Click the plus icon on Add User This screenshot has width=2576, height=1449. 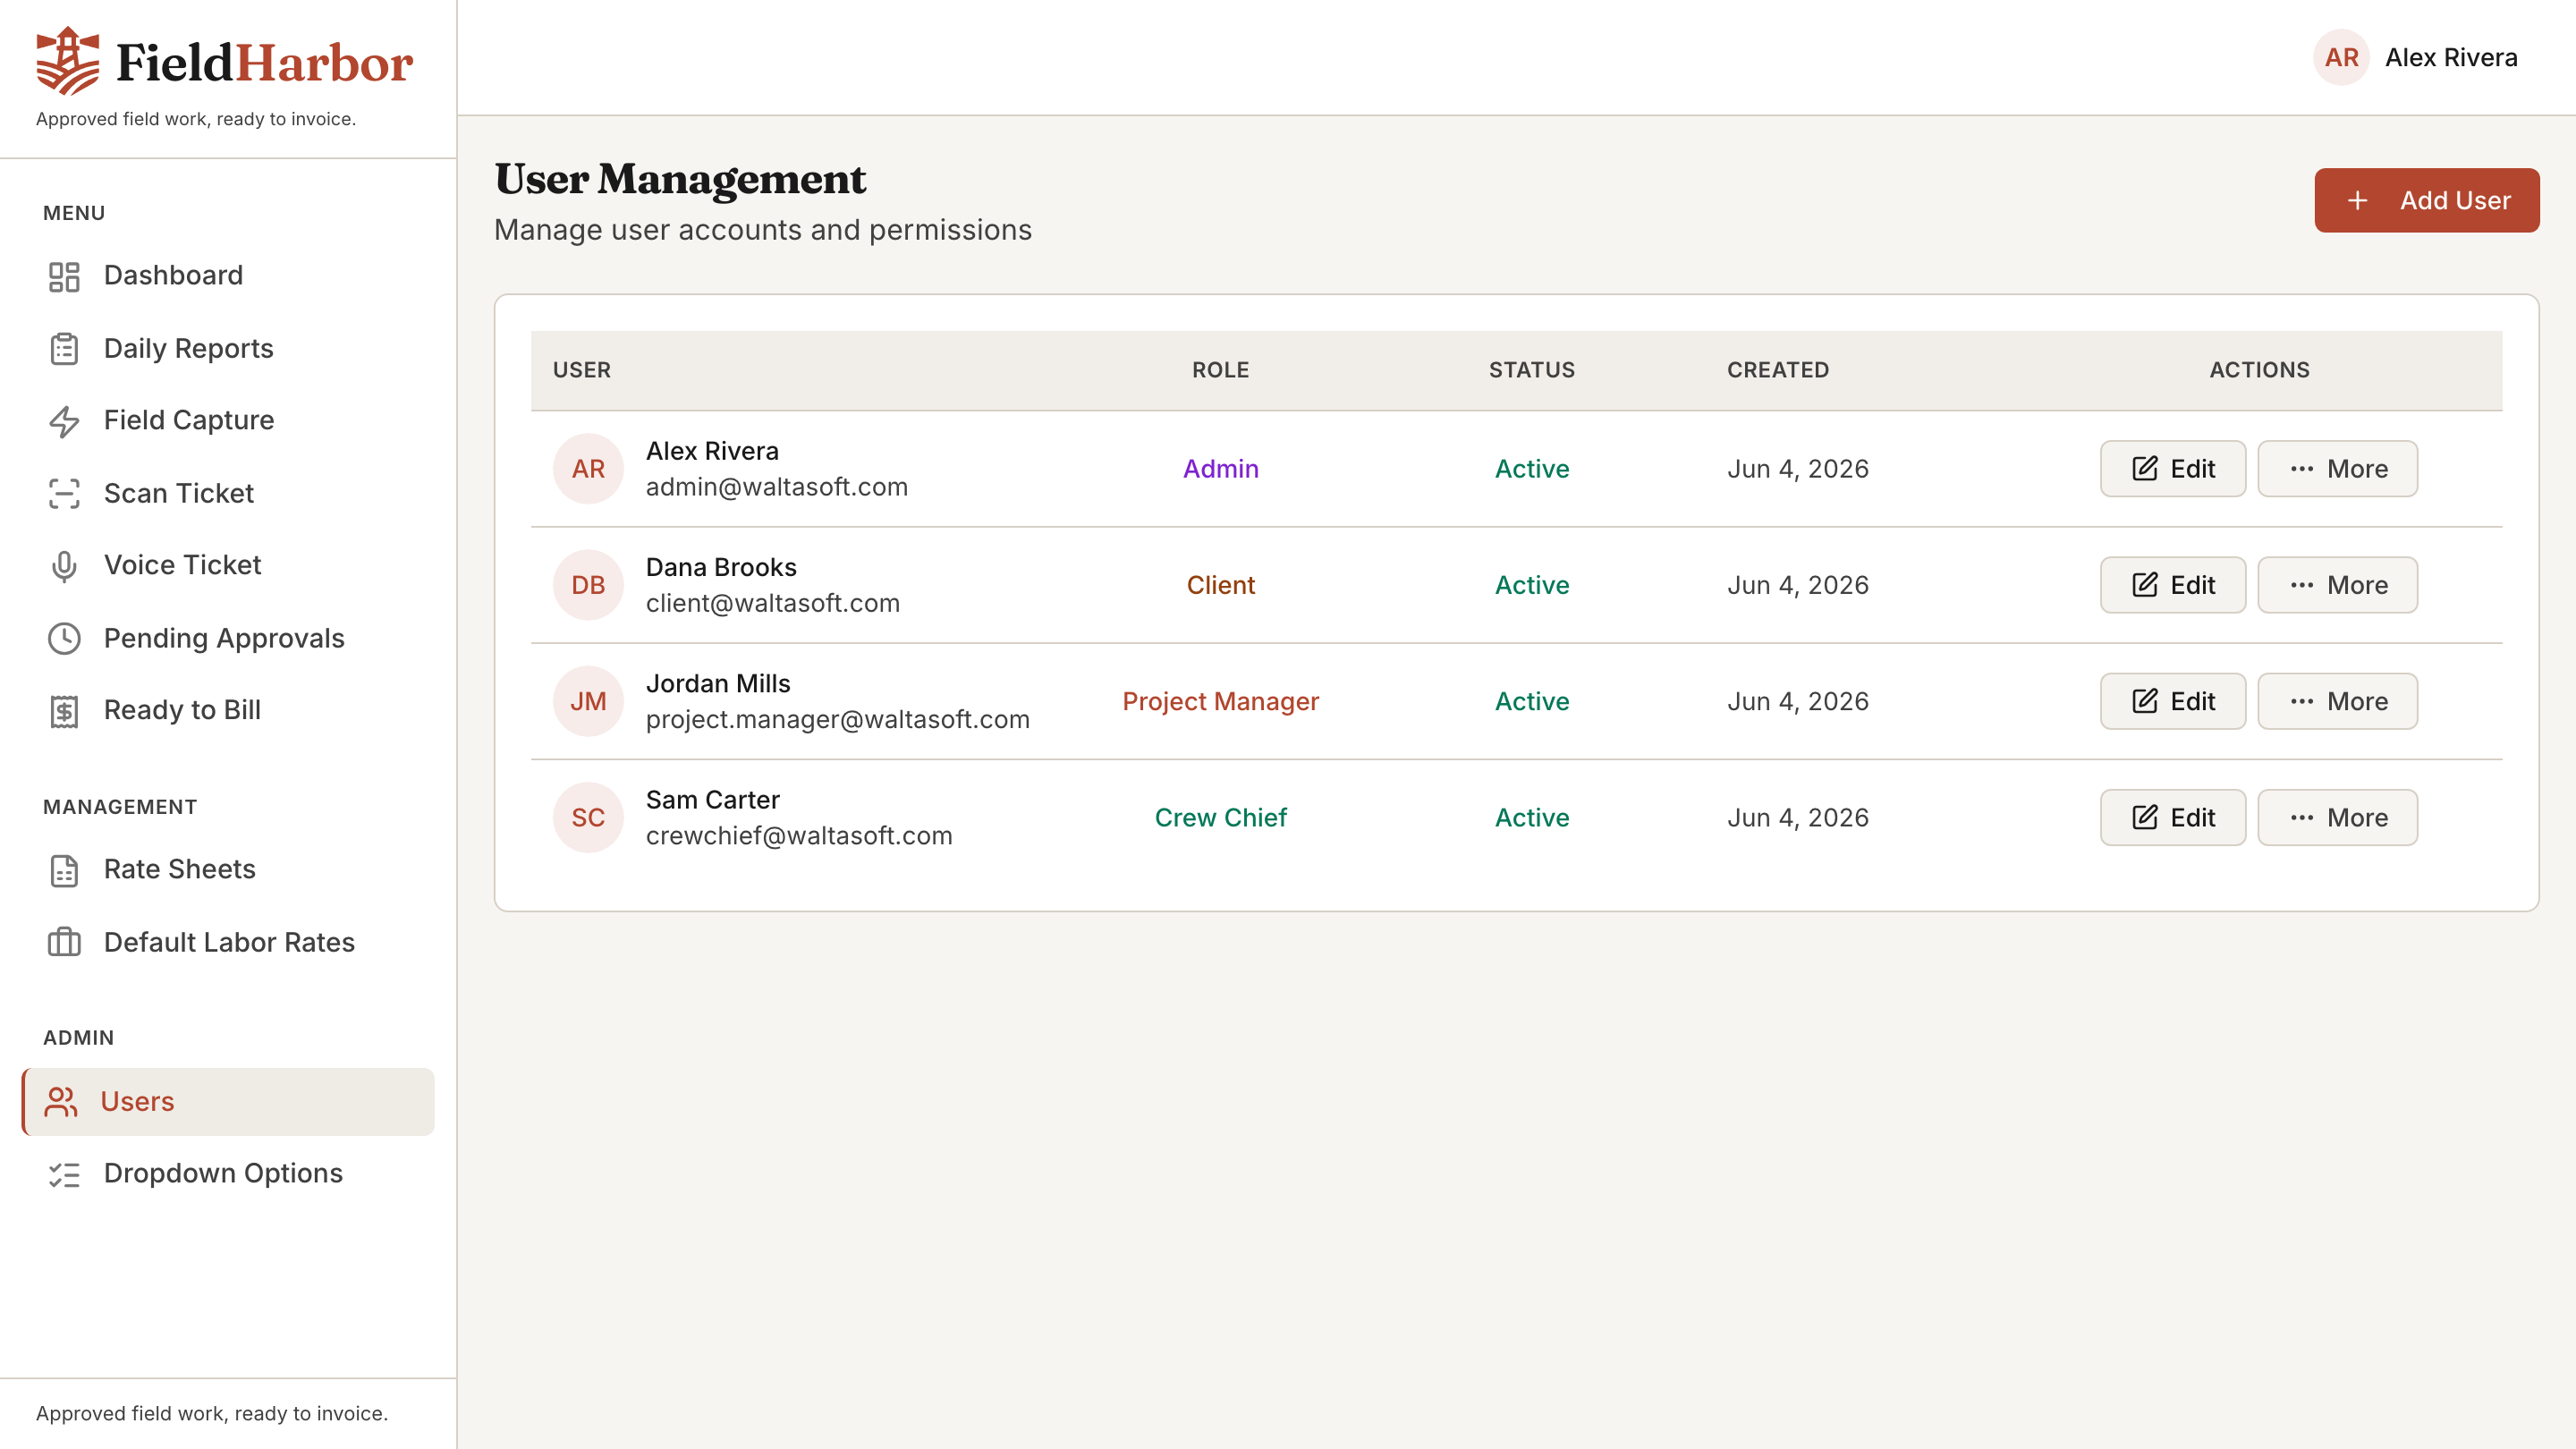(x=2357, y=201)
